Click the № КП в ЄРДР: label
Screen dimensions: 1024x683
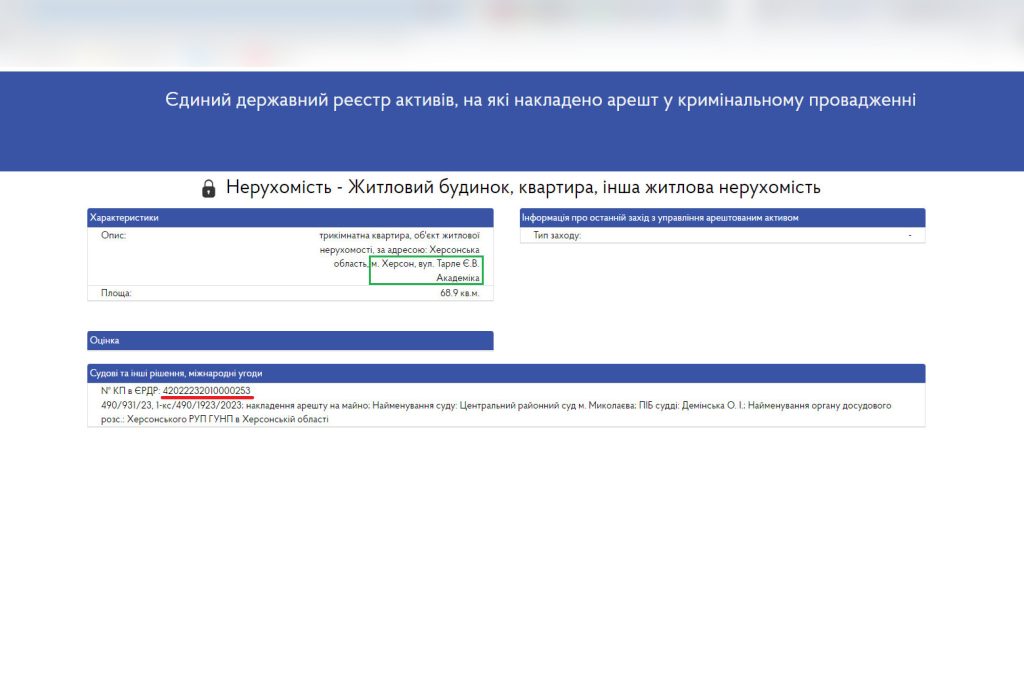(x=130, y=390)
